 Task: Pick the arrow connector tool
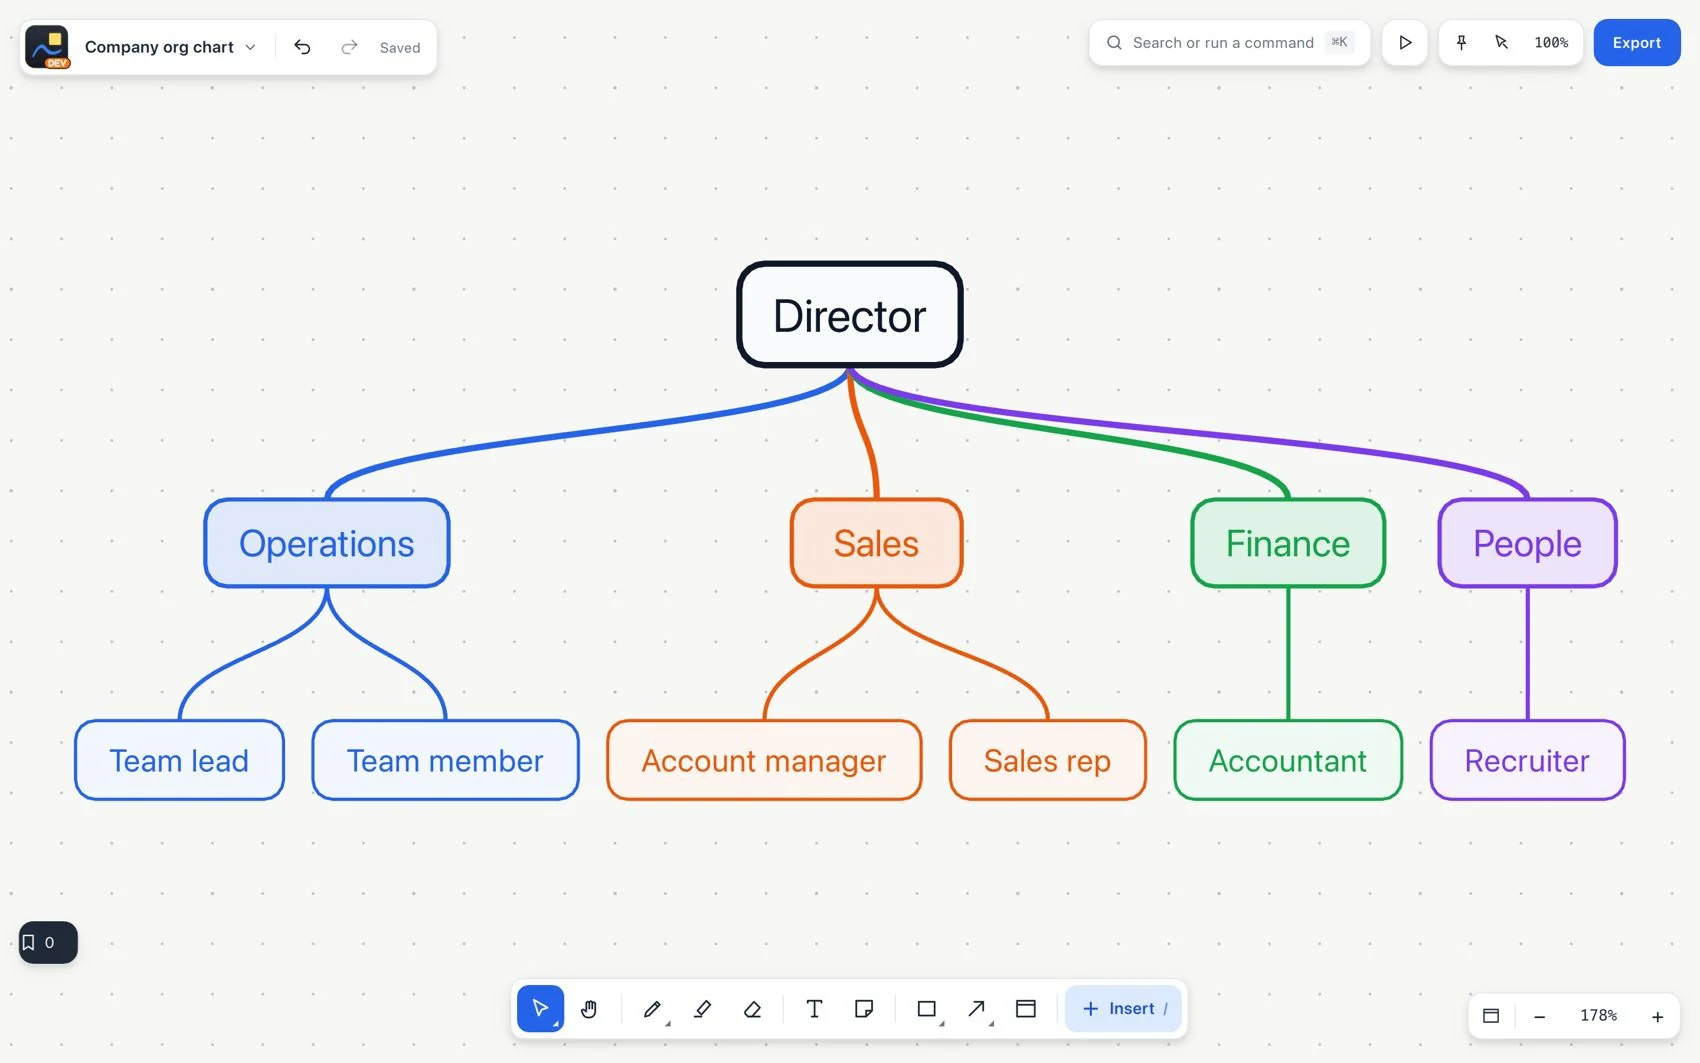point(977,1008)
